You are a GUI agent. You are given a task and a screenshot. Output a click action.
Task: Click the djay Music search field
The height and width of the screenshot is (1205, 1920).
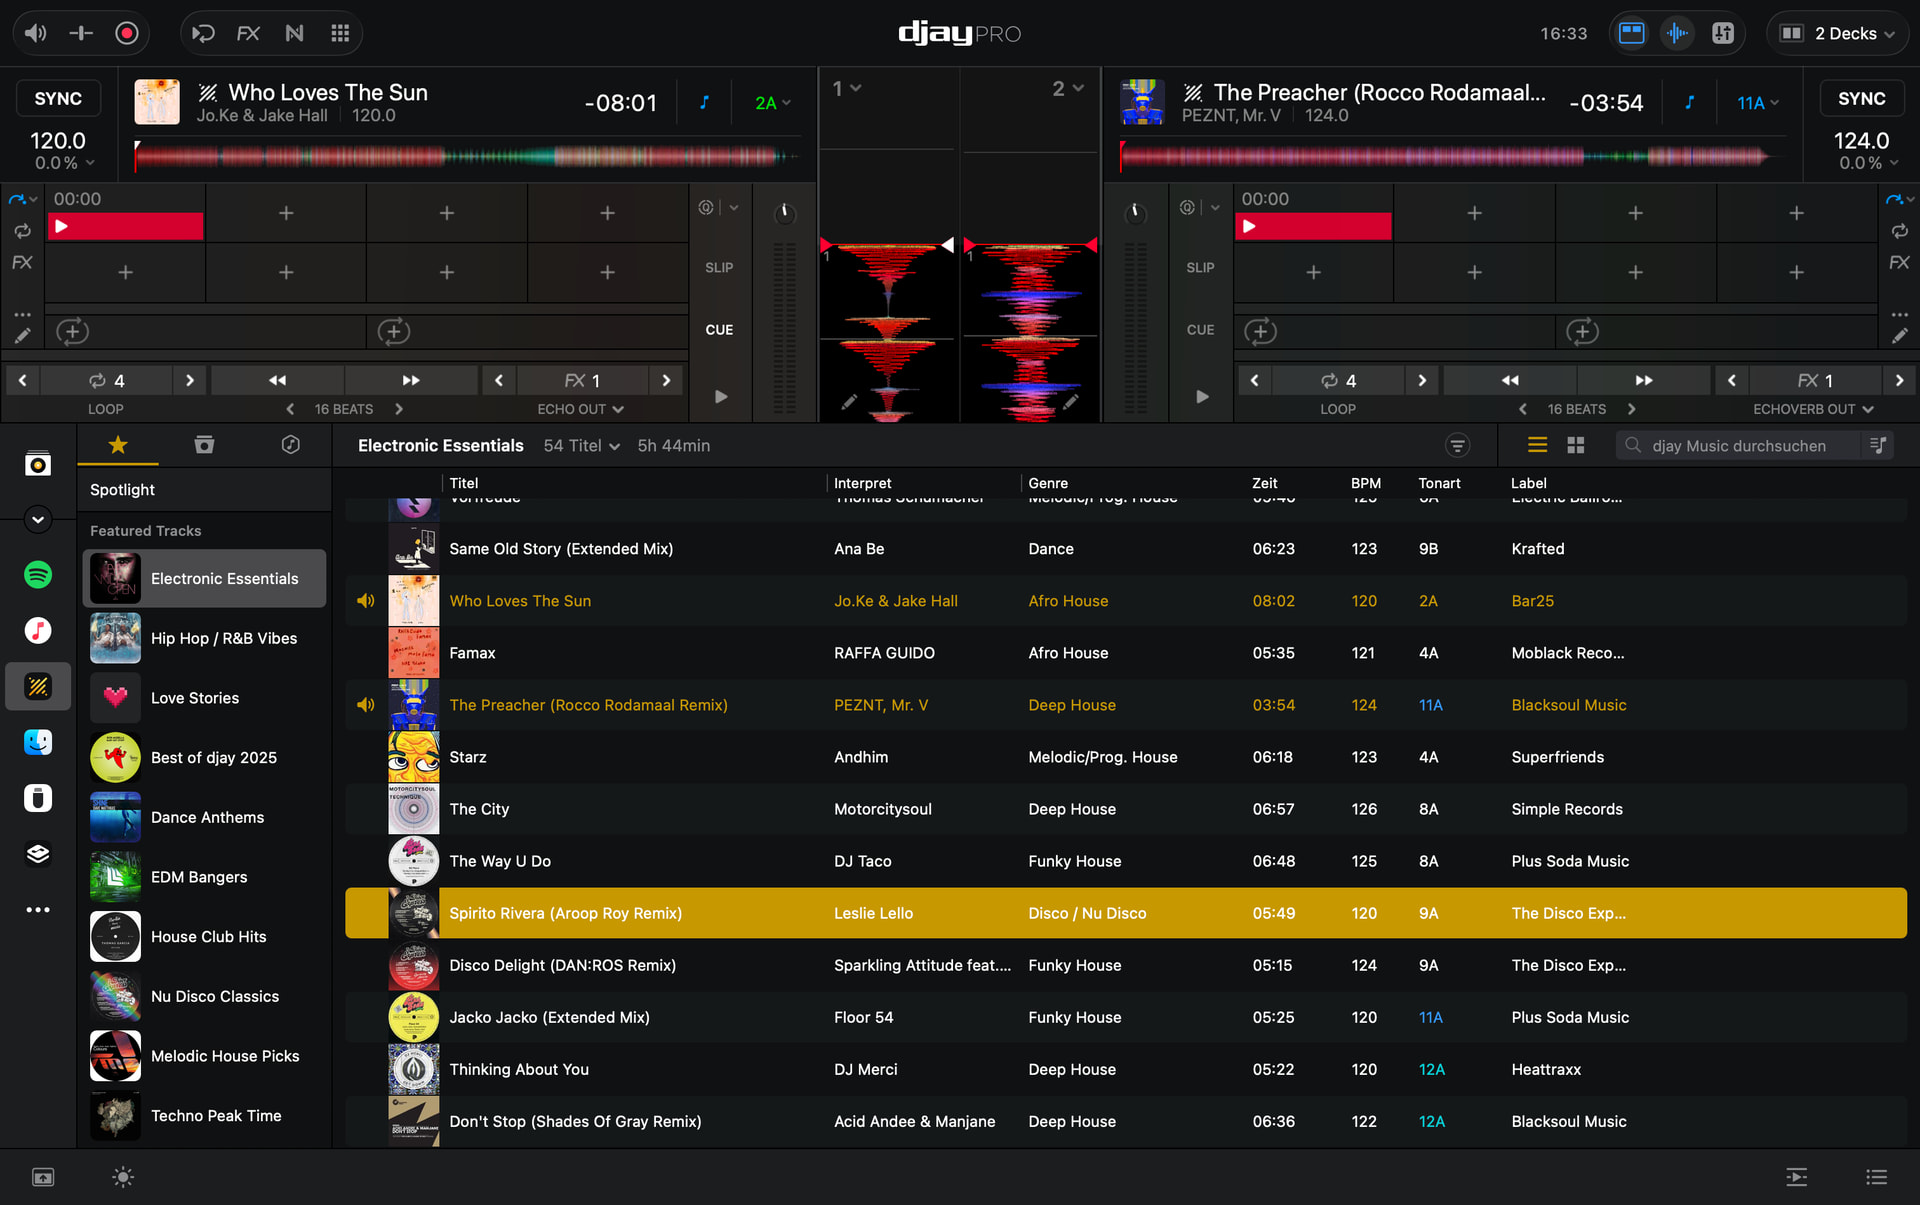(x=1738, y=445)
